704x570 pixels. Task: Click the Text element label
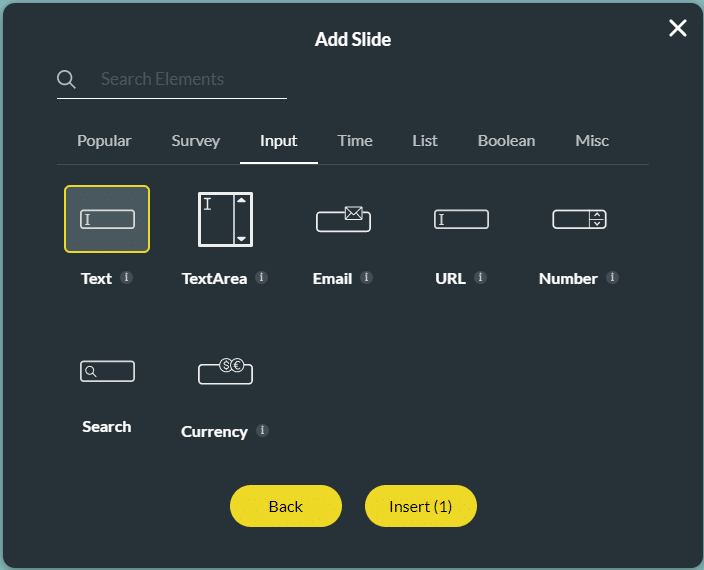coord(96,279)
